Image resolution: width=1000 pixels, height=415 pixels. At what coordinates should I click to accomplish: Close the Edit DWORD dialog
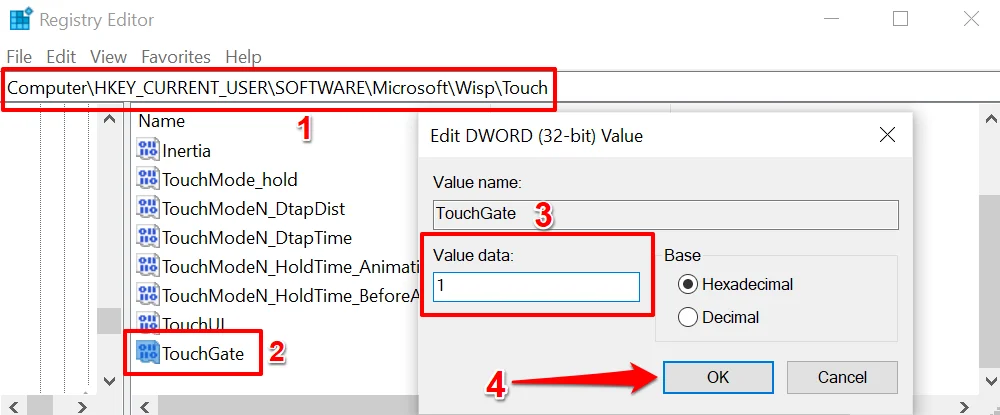(x=886, y=135)
